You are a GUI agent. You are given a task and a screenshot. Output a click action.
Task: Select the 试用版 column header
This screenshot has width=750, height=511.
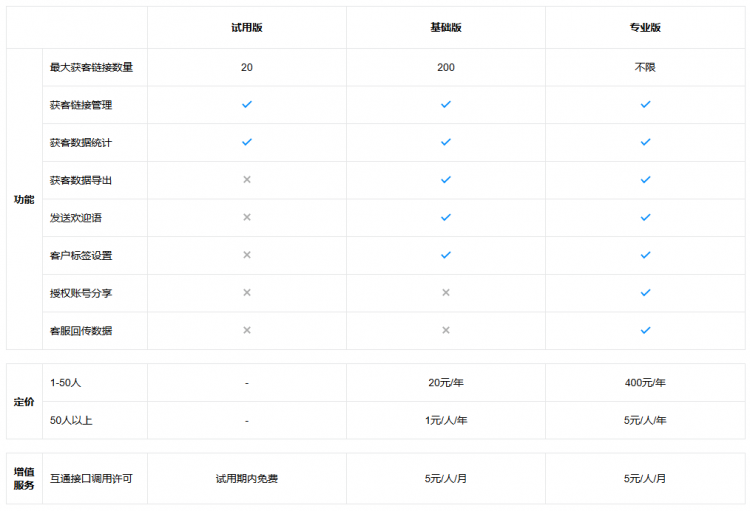pyautogui.click(x=246, y=28)
